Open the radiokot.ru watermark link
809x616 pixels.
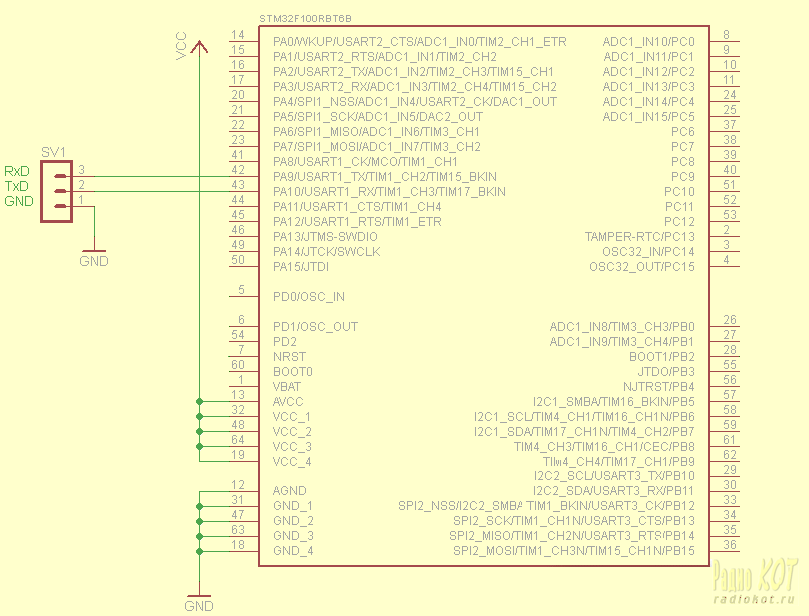(x=755, y=600)
